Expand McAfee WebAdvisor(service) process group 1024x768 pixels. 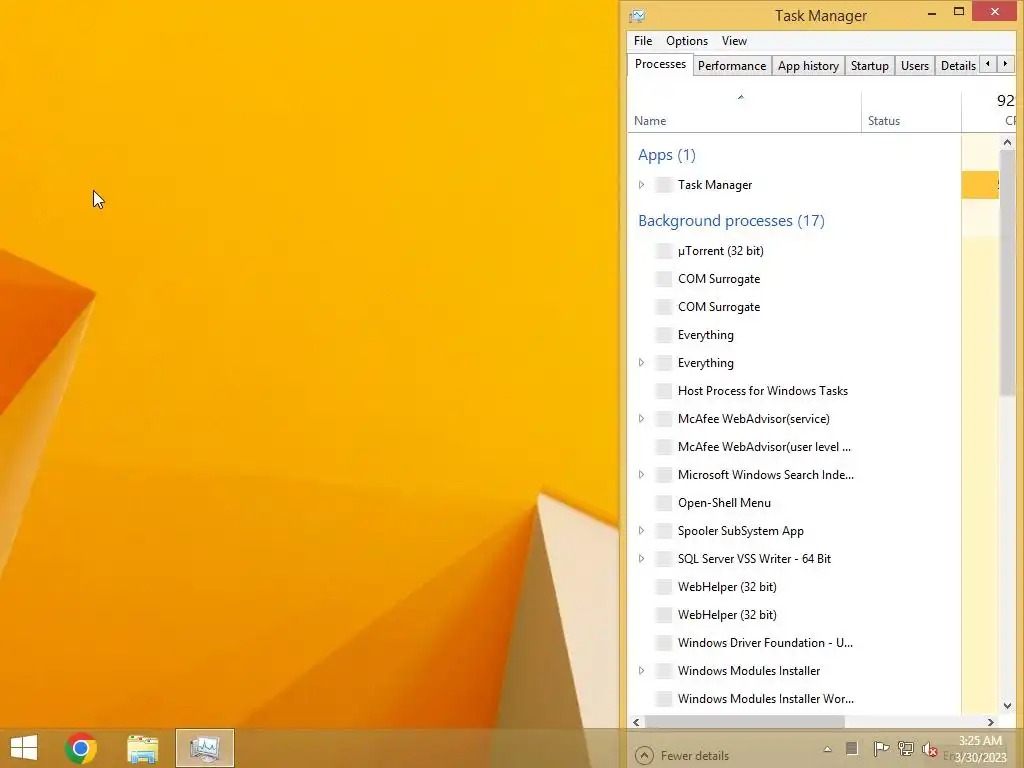coord(641,419)
